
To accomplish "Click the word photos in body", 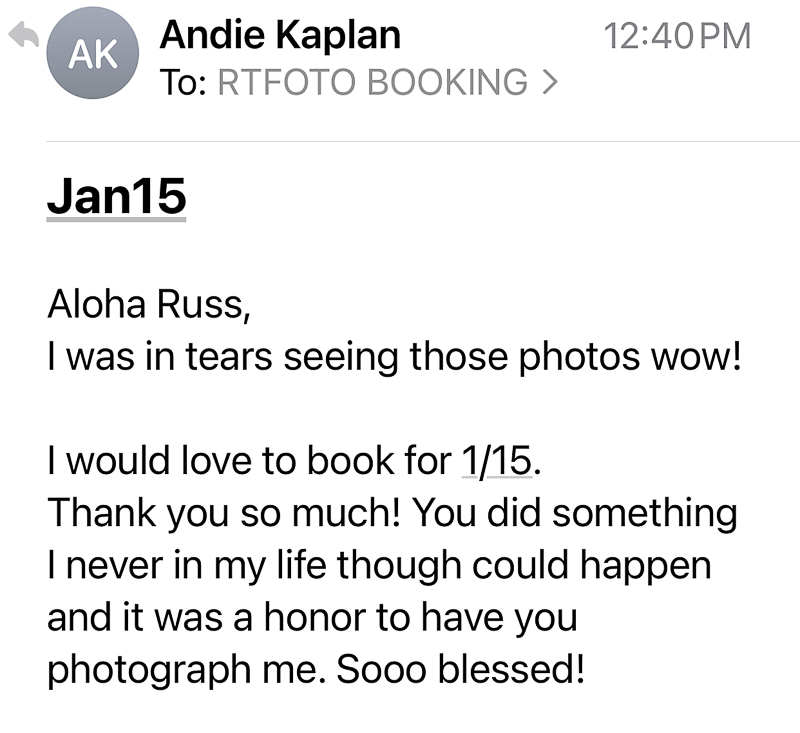I will (x=579, y=357).
